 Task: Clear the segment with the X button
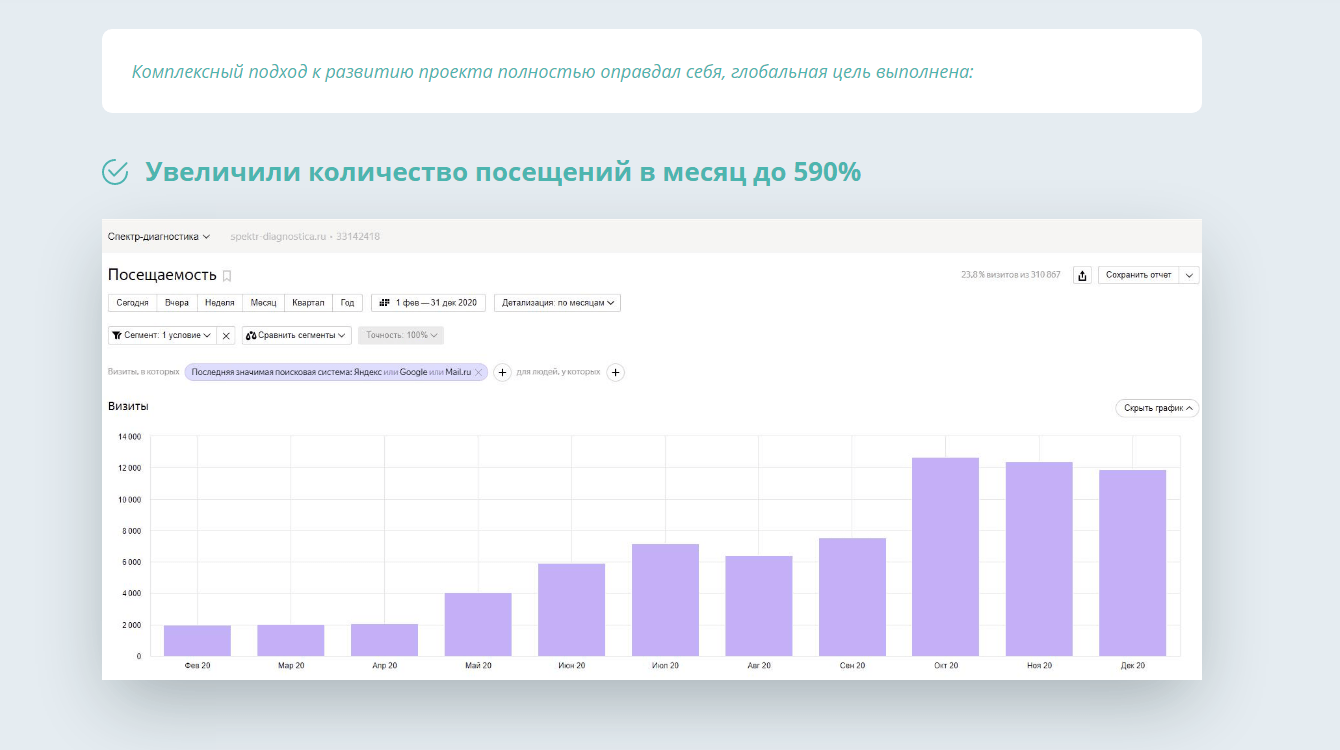pos(226,336)
